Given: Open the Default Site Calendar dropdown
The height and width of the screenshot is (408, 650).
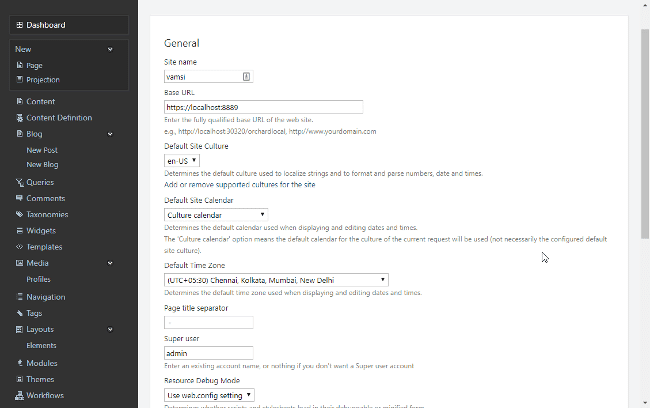Looking at the screenshot, I should [x=216, y=214].
